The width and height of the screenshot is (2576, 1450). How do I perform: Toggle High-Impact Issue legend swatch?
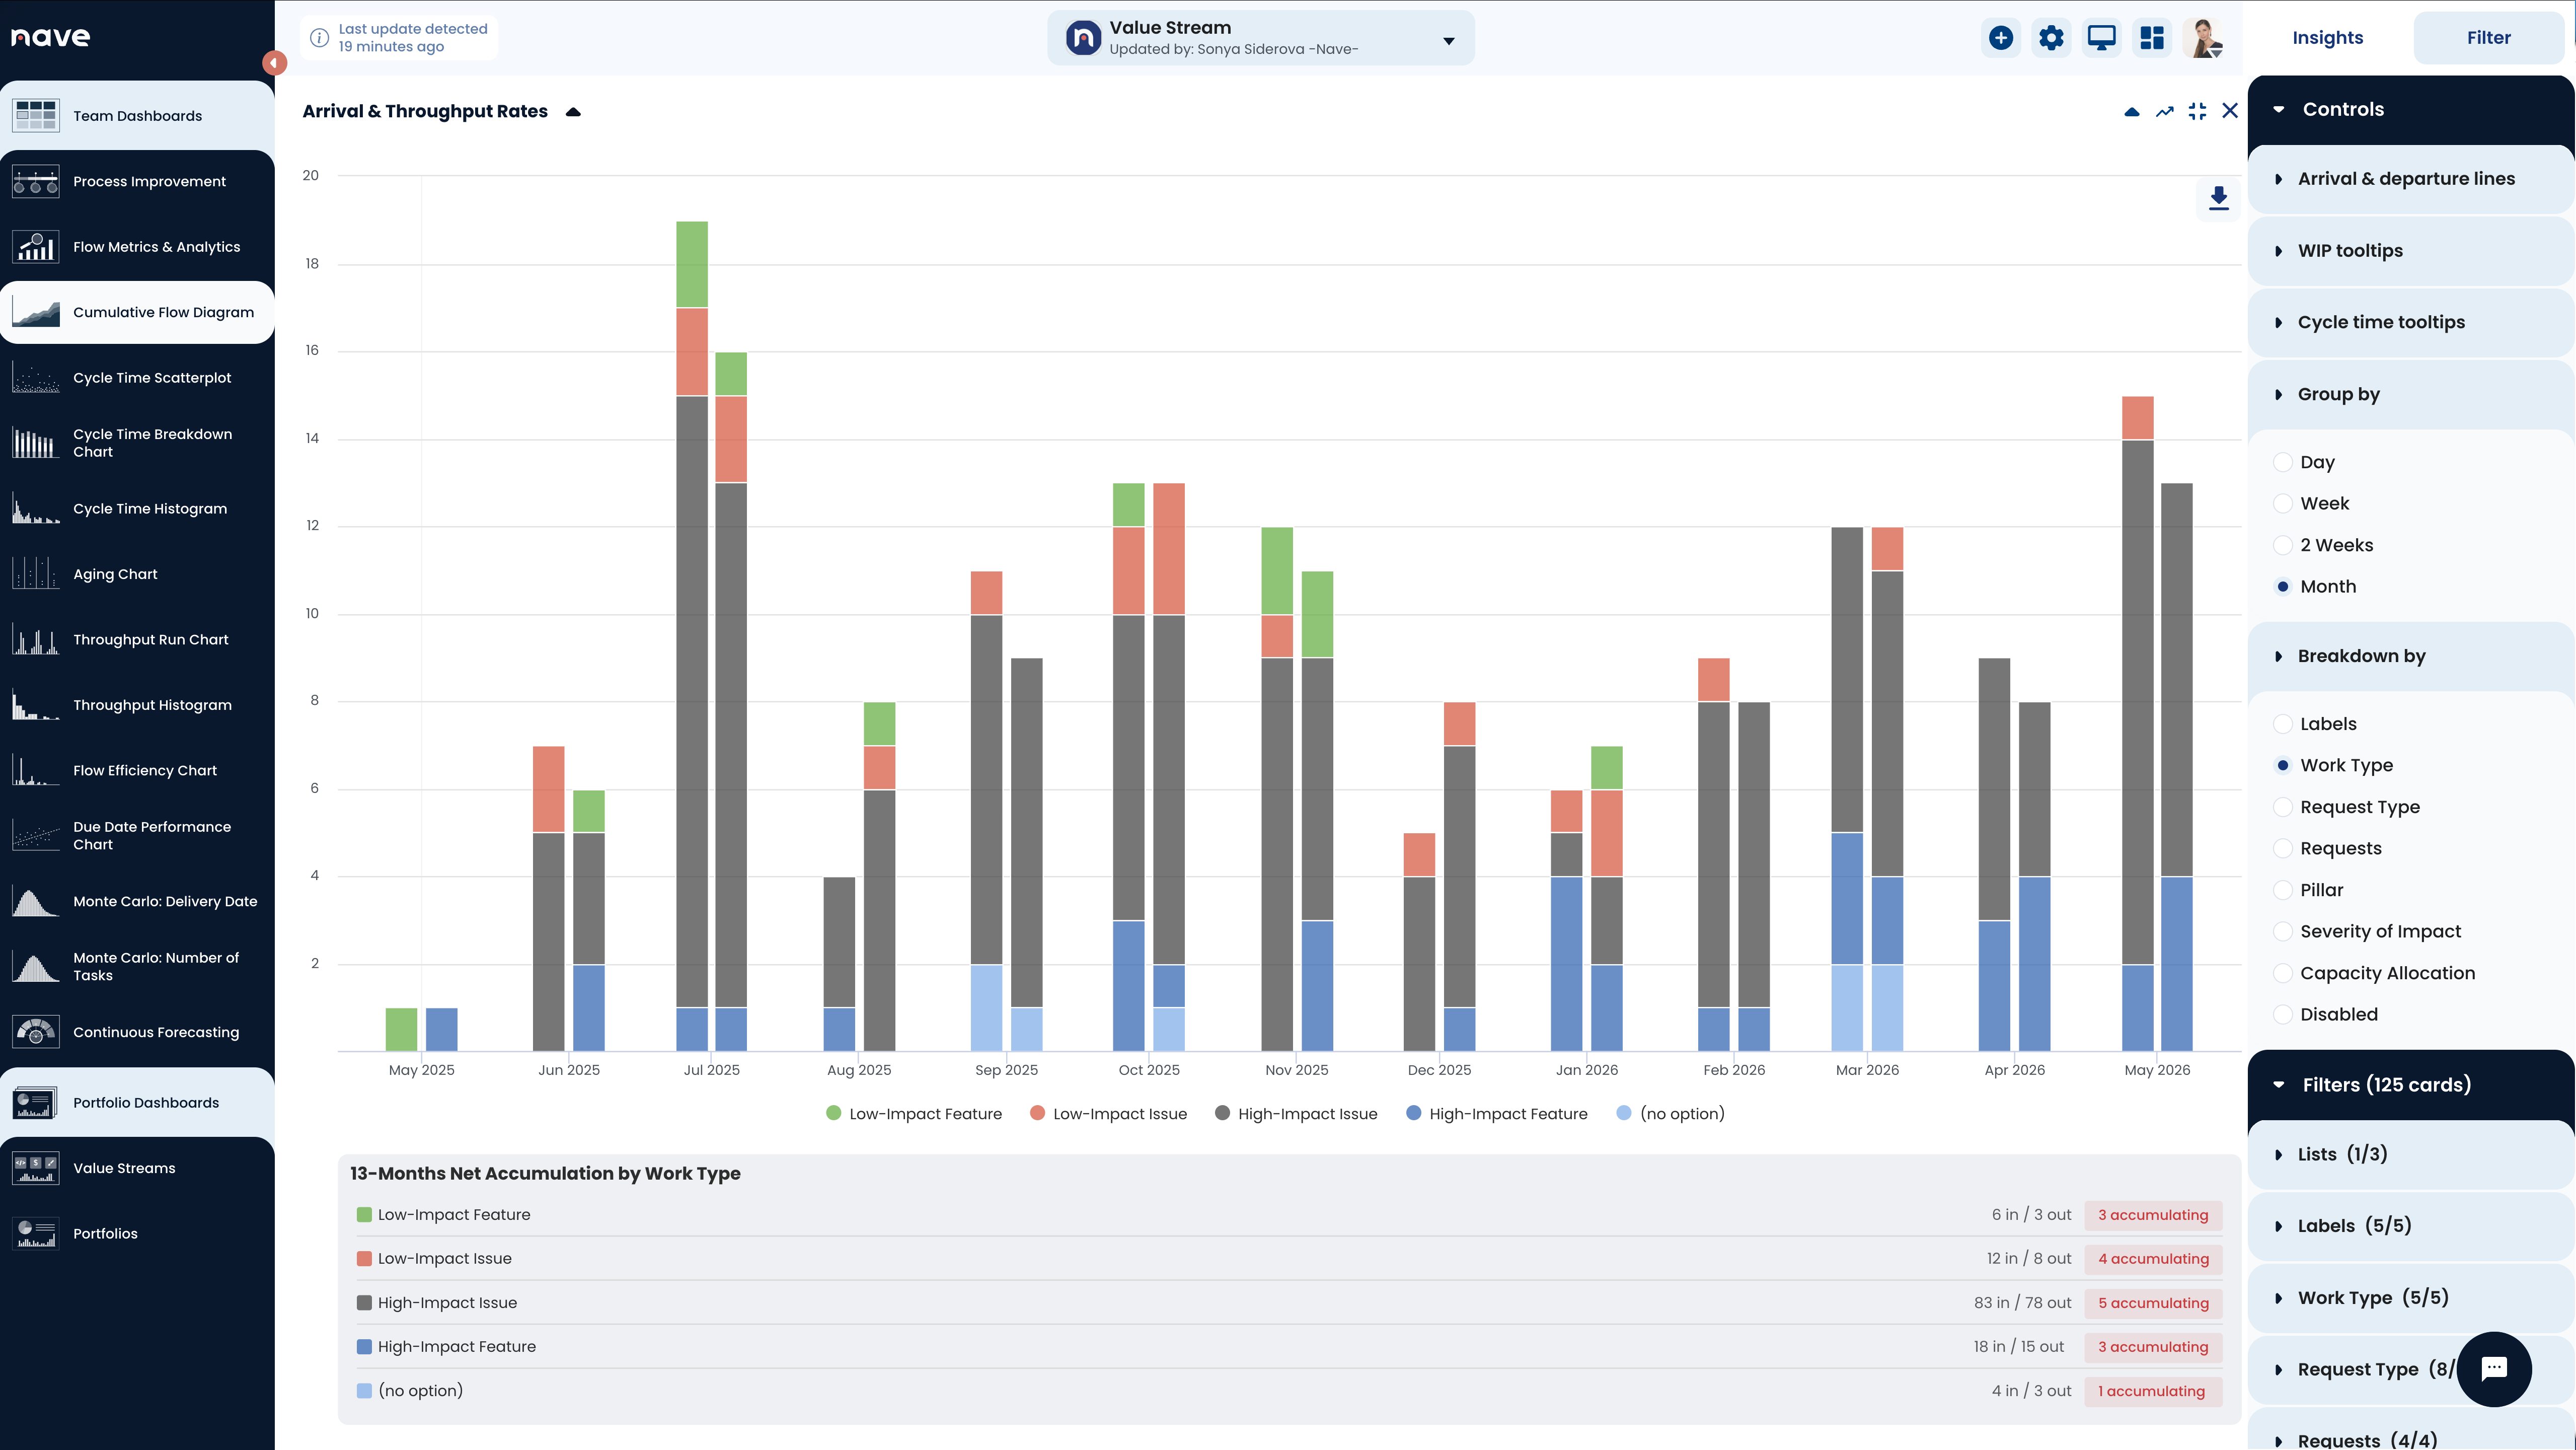point(1222,1113)
